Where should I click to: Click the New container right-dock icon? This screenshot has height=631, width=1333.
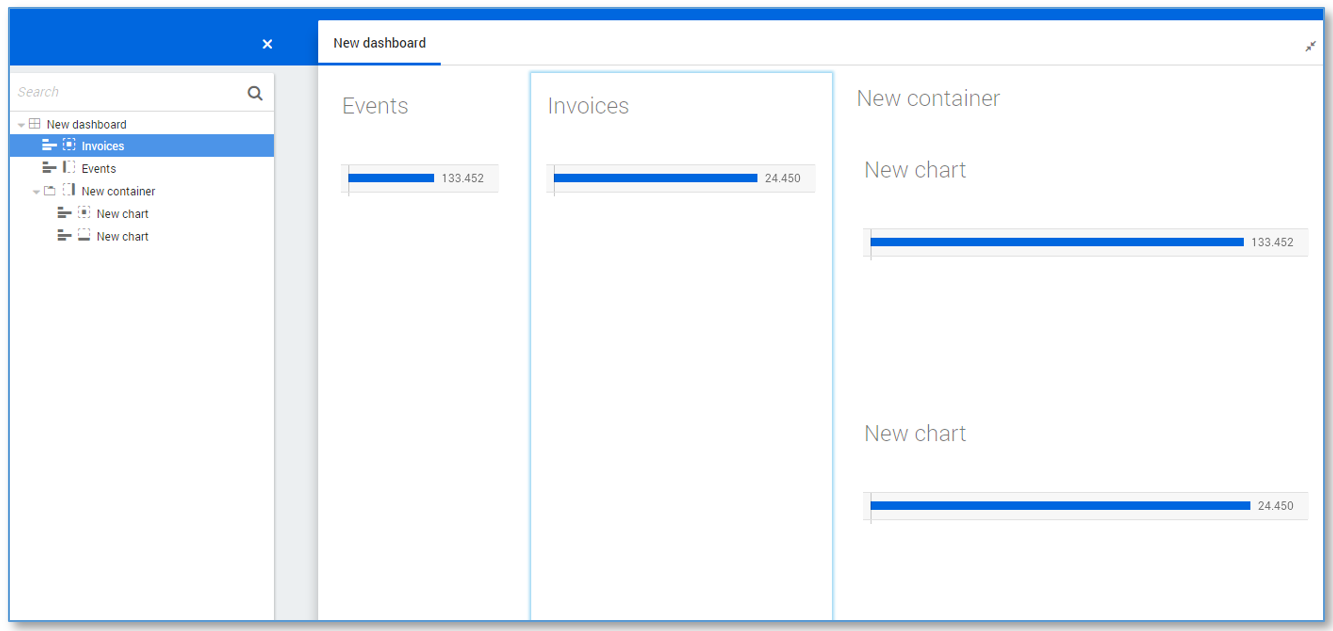click(69, 190)
